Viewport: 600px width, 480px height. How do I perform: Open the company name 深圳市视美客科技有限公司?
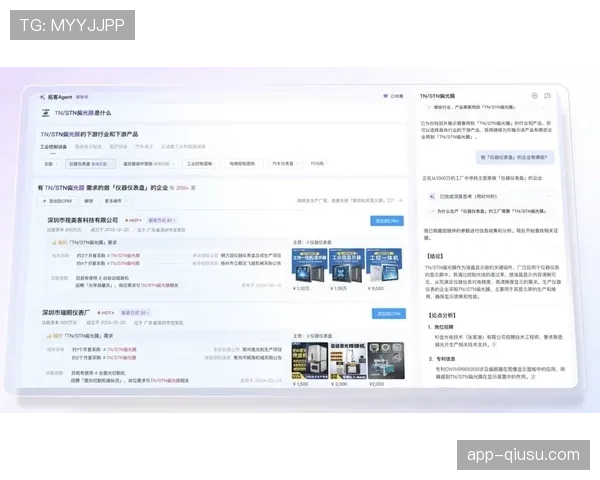pyautogui.click(x=83, y=220)
